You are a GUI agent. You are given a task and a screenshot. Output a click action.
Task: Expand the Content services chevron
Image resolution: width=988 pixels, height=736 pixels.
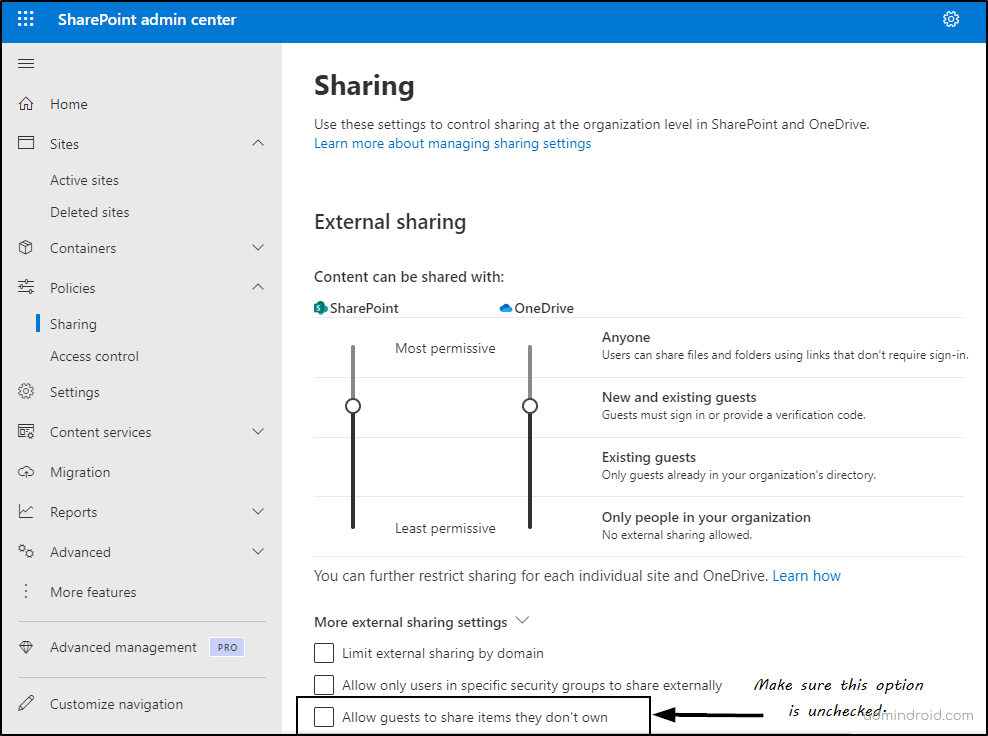[258, 432]
